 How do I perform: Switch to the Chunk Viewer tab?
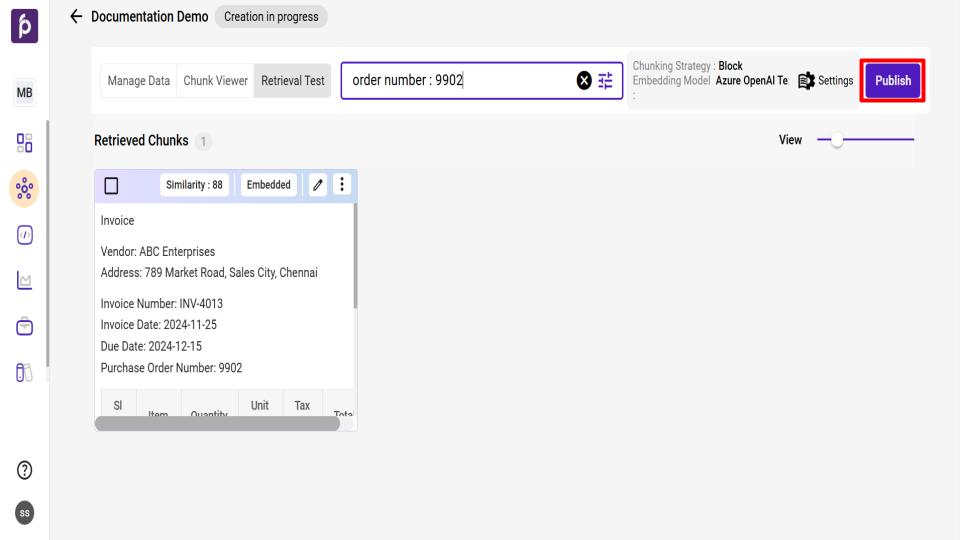(215, 81)
